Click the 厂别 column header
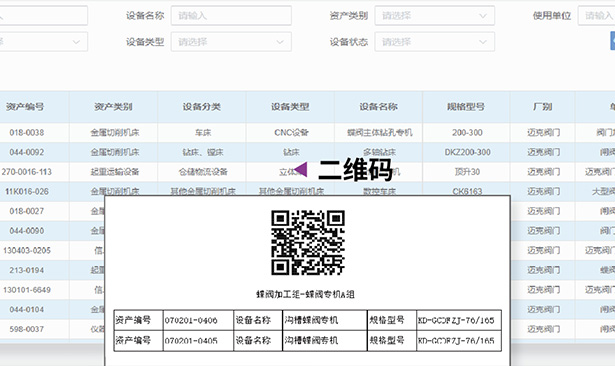Screen dimensions: 615x366 click(542, 107)
